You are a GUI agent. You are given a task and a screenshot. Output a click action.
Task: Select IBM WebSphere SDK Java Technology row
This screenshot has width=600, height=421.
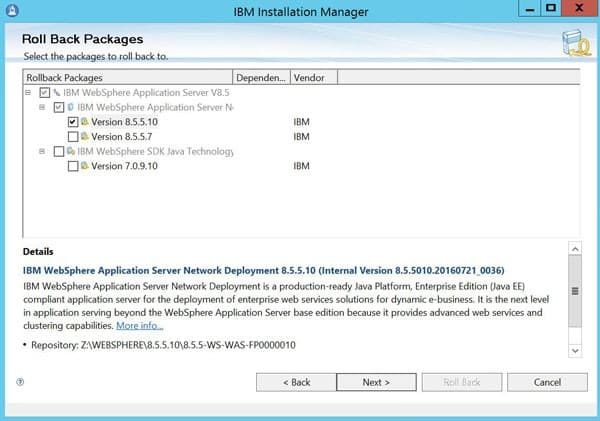pos(155,152)
